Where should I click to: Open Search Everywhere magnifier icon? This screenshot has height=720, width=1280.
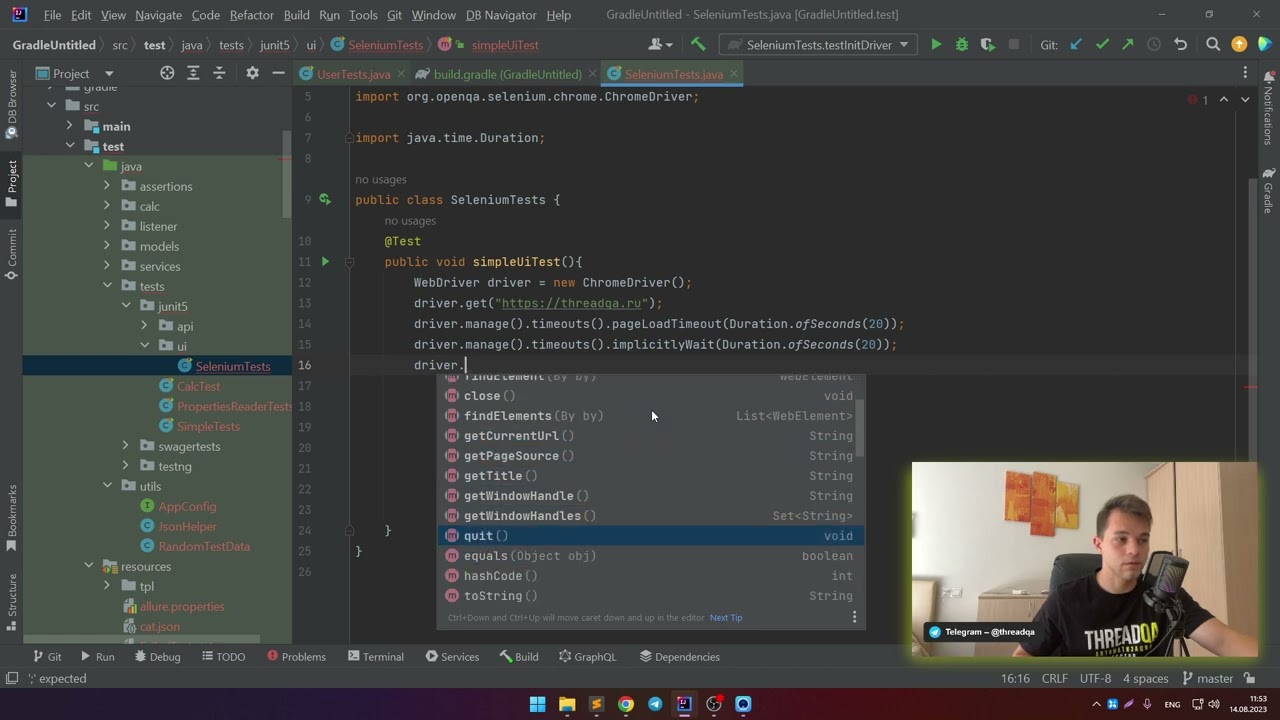click(1213, 45)
